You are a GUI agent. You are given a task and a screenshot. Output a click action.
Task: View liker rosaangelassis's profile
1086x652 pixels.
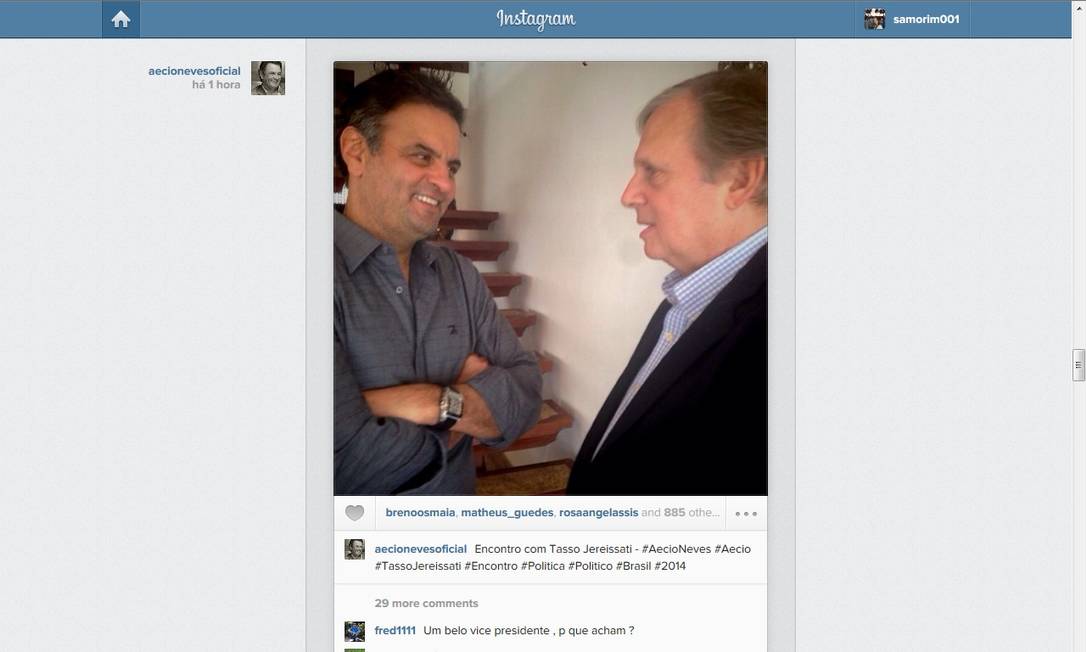(x=598, y=513)
